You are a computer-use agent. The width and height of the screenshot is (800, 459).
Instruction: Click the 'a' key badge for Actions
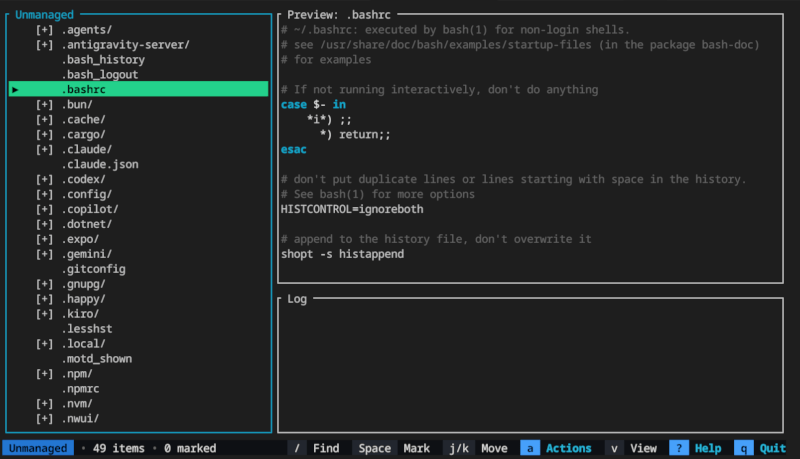(530, 448)
